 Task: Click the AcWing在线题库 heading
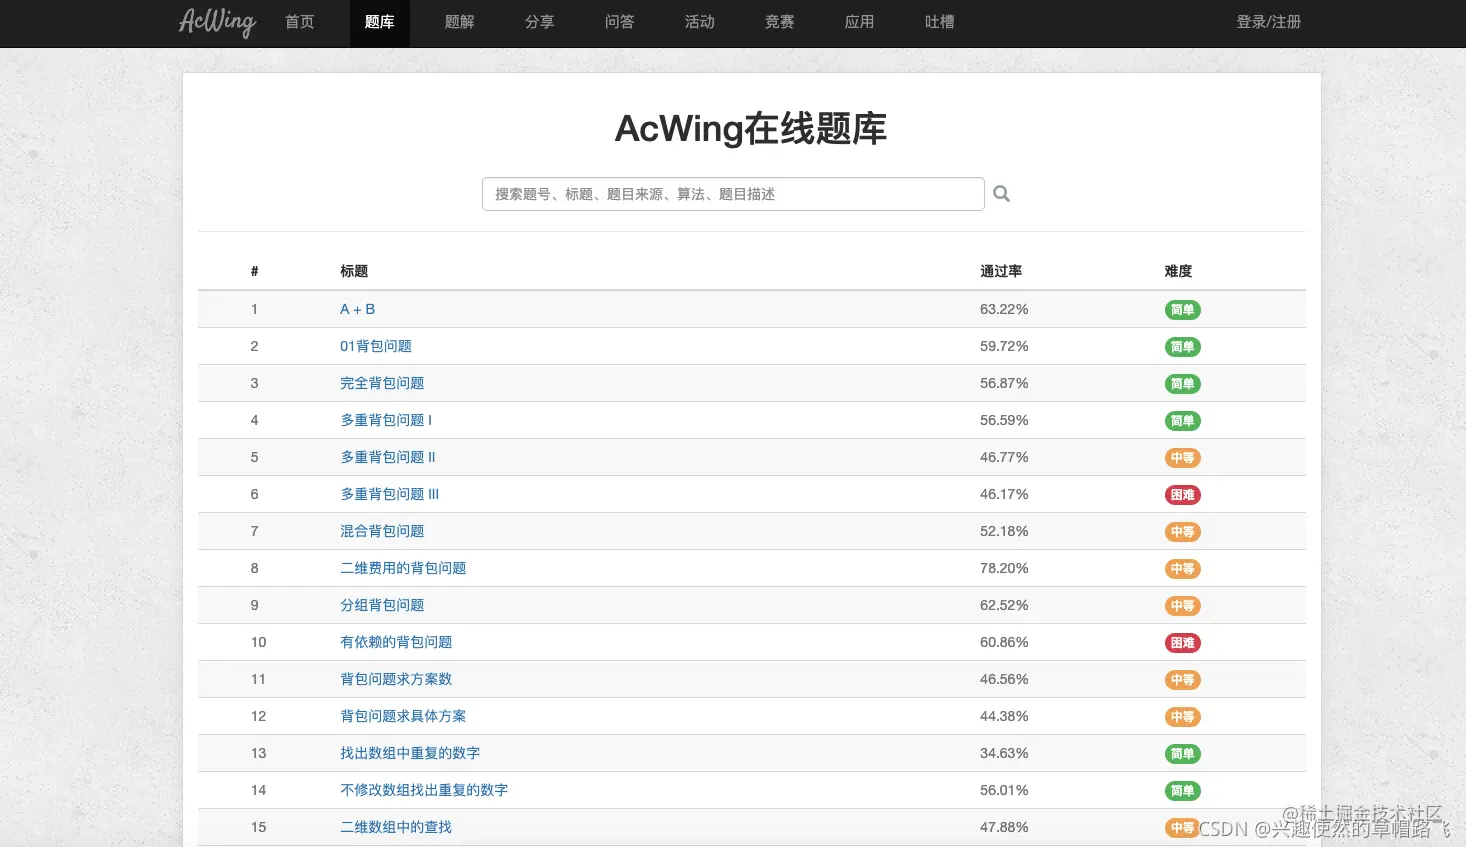pyautogui.click(x=751, y=129)
